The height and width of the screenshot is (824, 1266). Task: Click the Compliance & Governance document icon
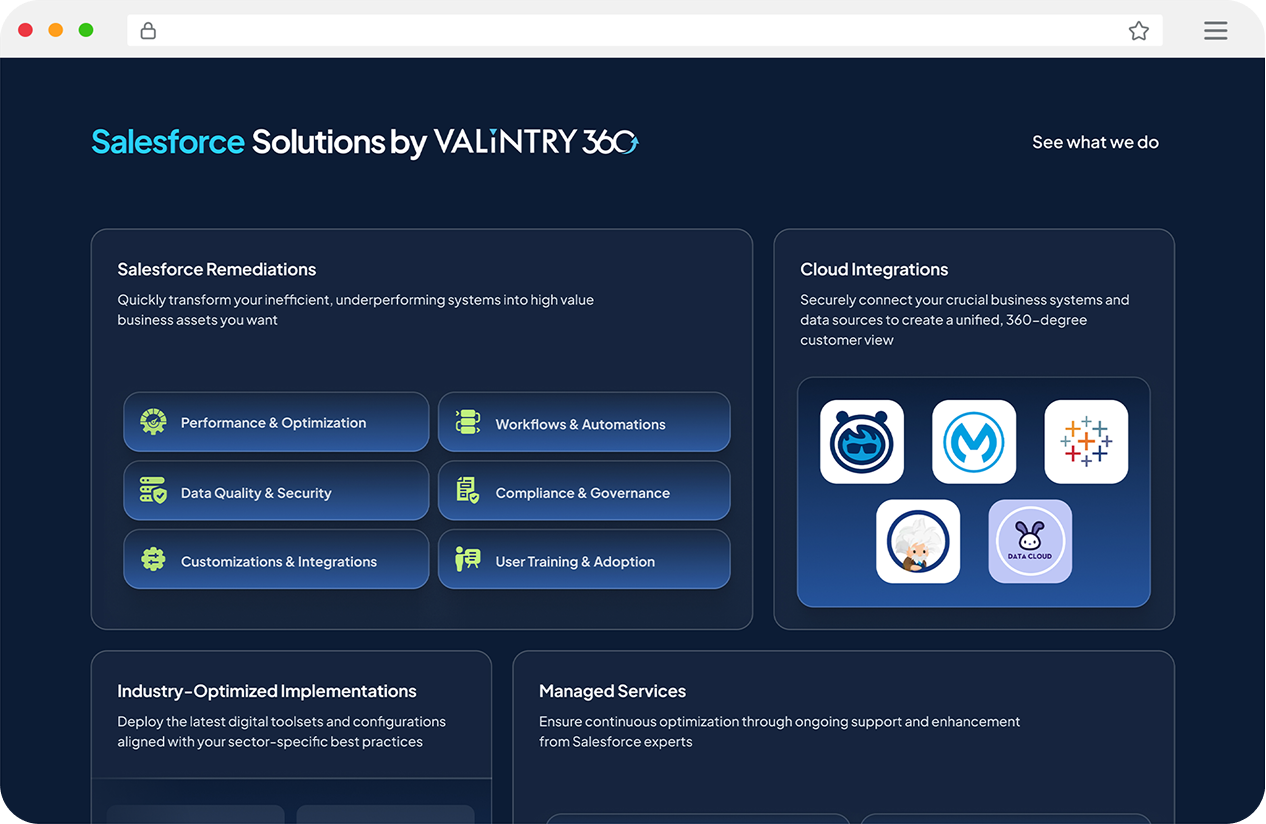(x=468, y=490)
